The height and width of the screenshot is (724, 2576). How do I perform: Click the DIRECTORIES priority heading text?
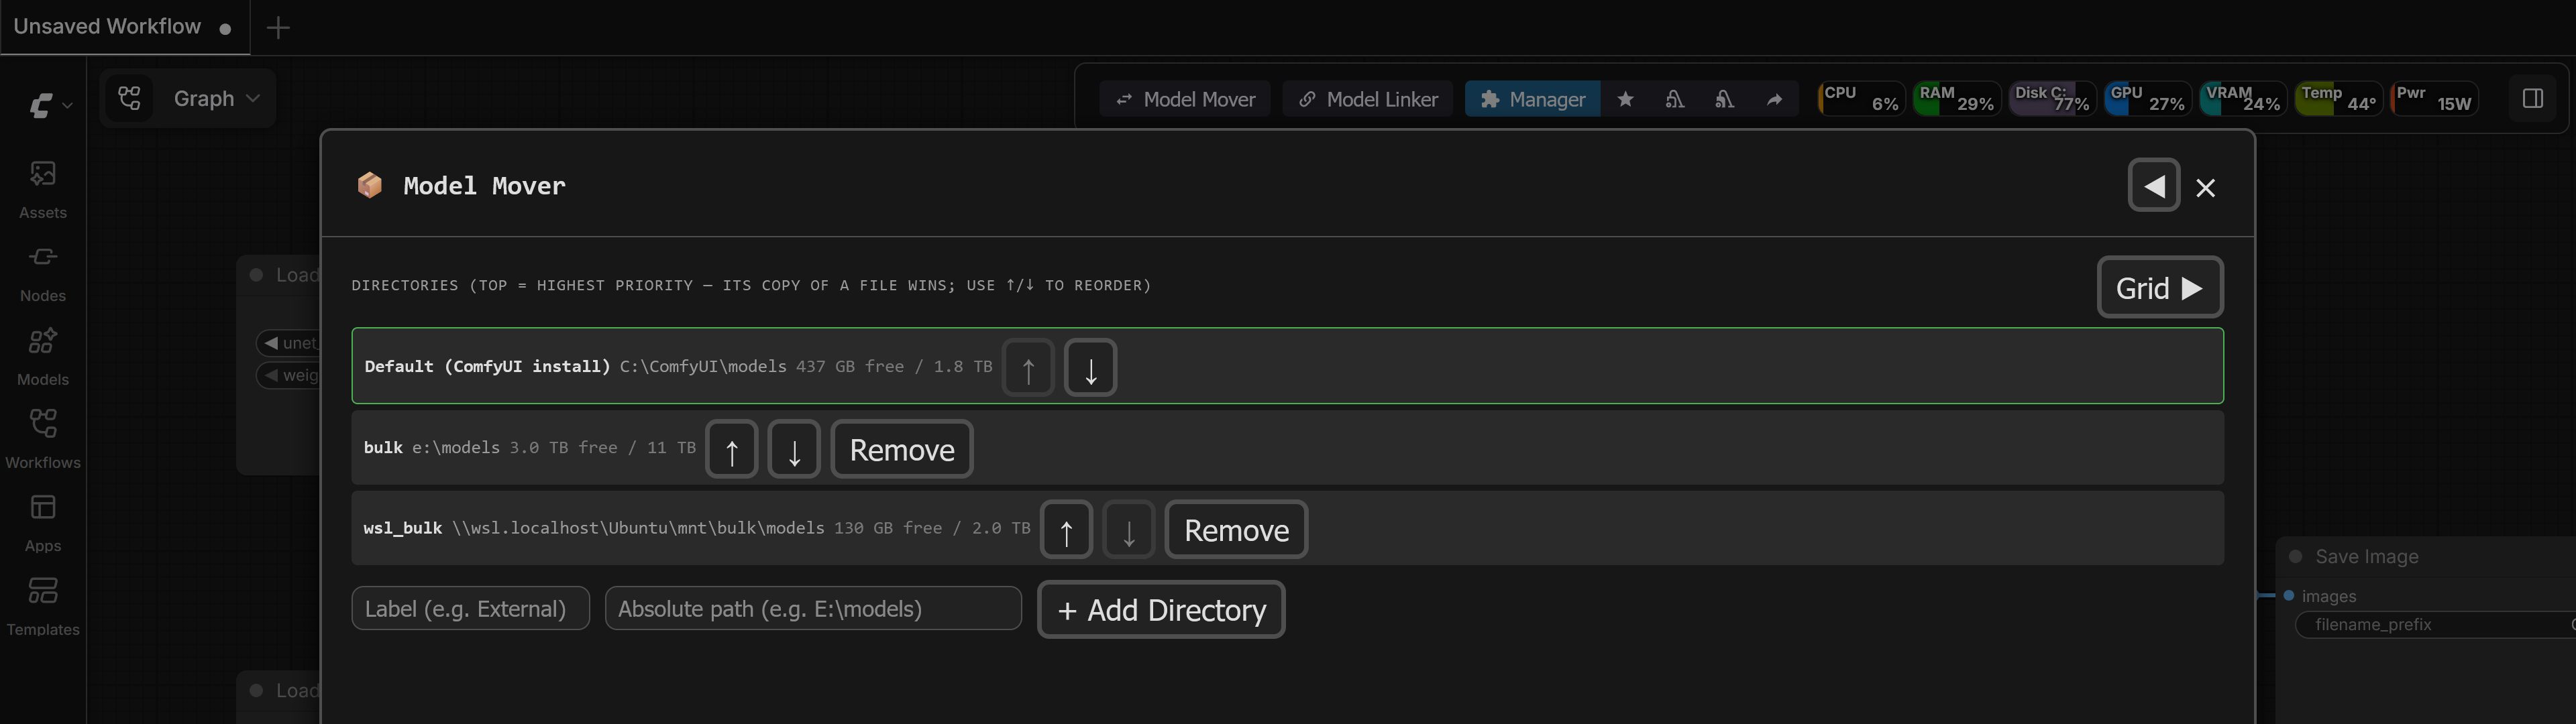(751, 286)
